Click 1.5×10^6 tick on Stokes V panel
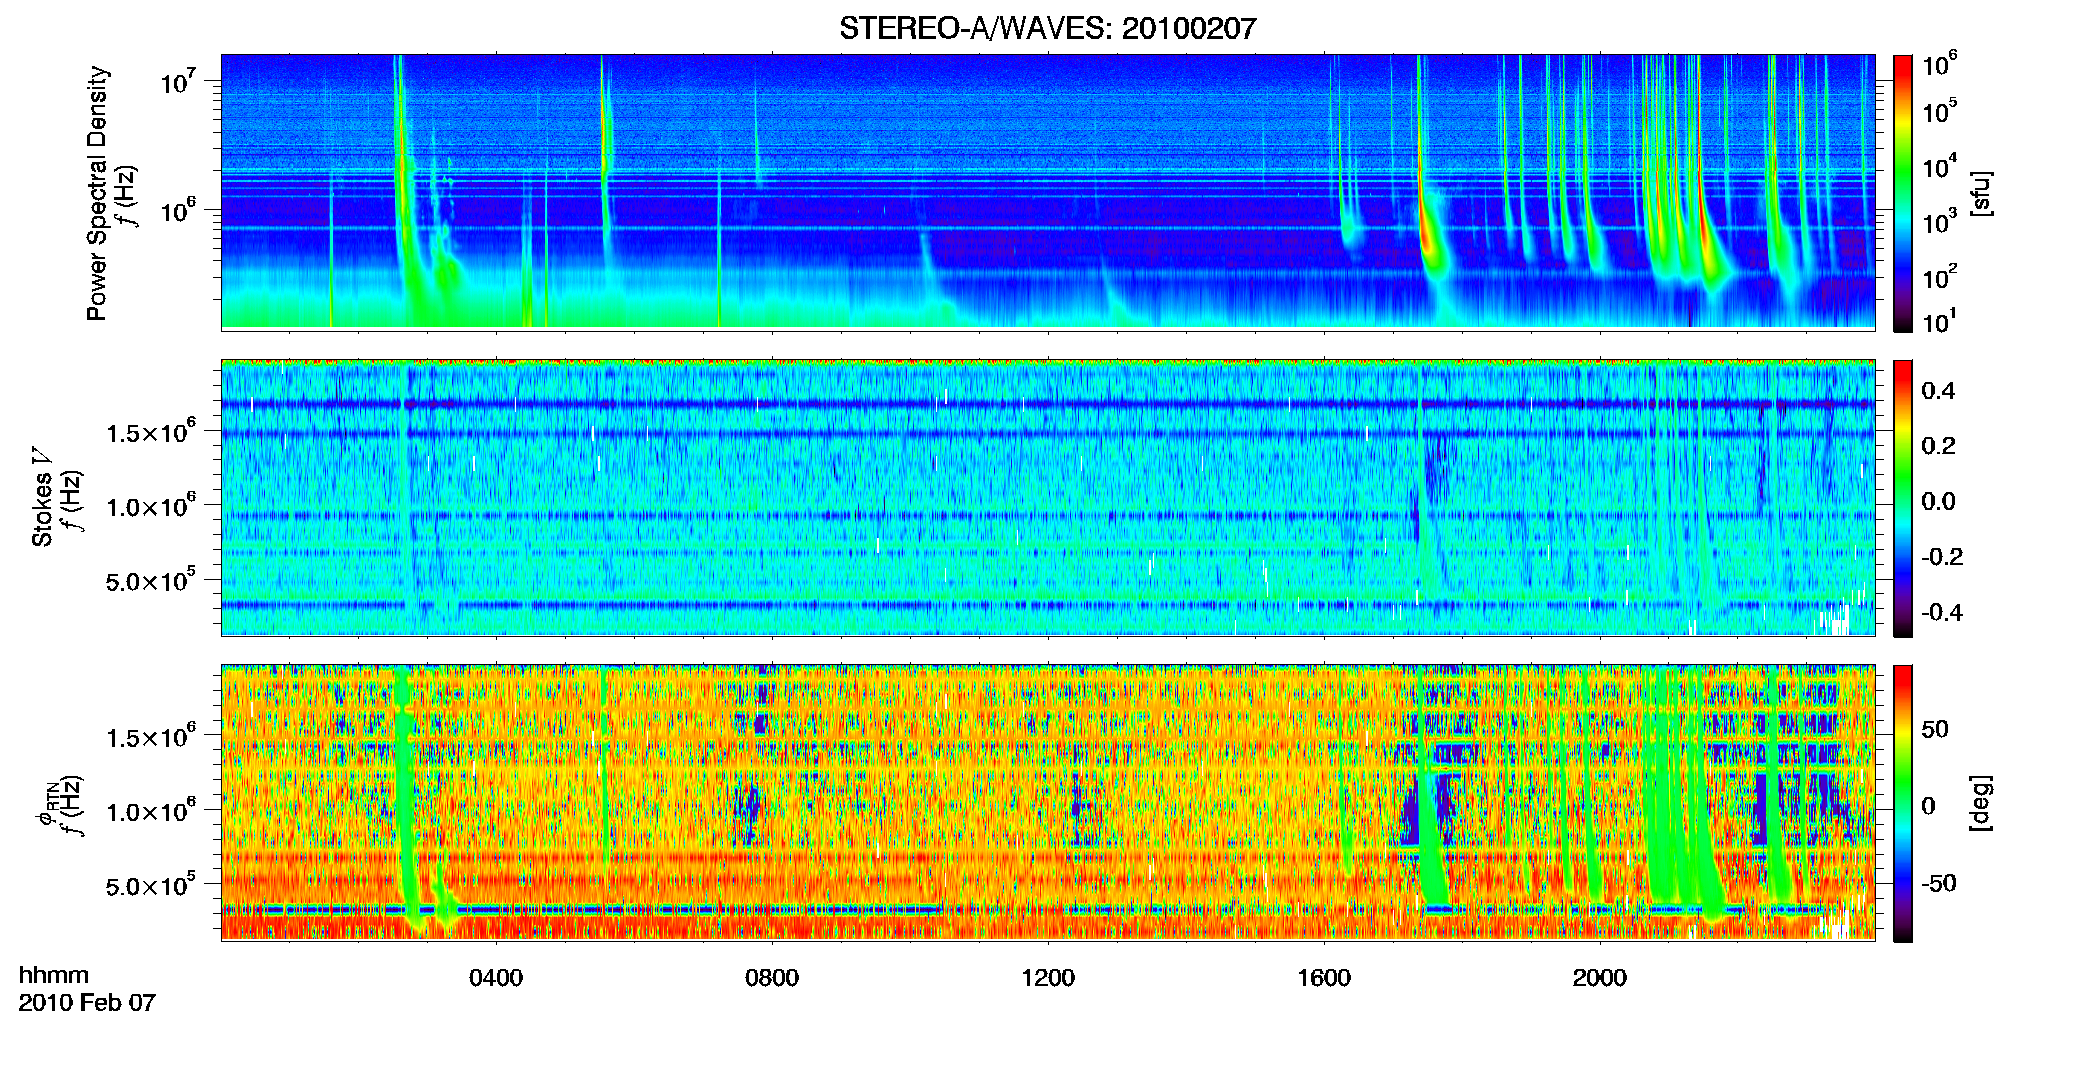 pyautogui.click(x=152, y=432)
